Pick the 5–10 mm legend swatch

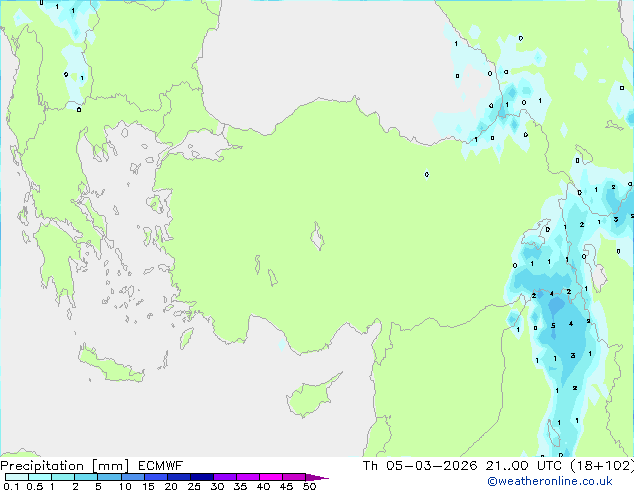[109, 477]
